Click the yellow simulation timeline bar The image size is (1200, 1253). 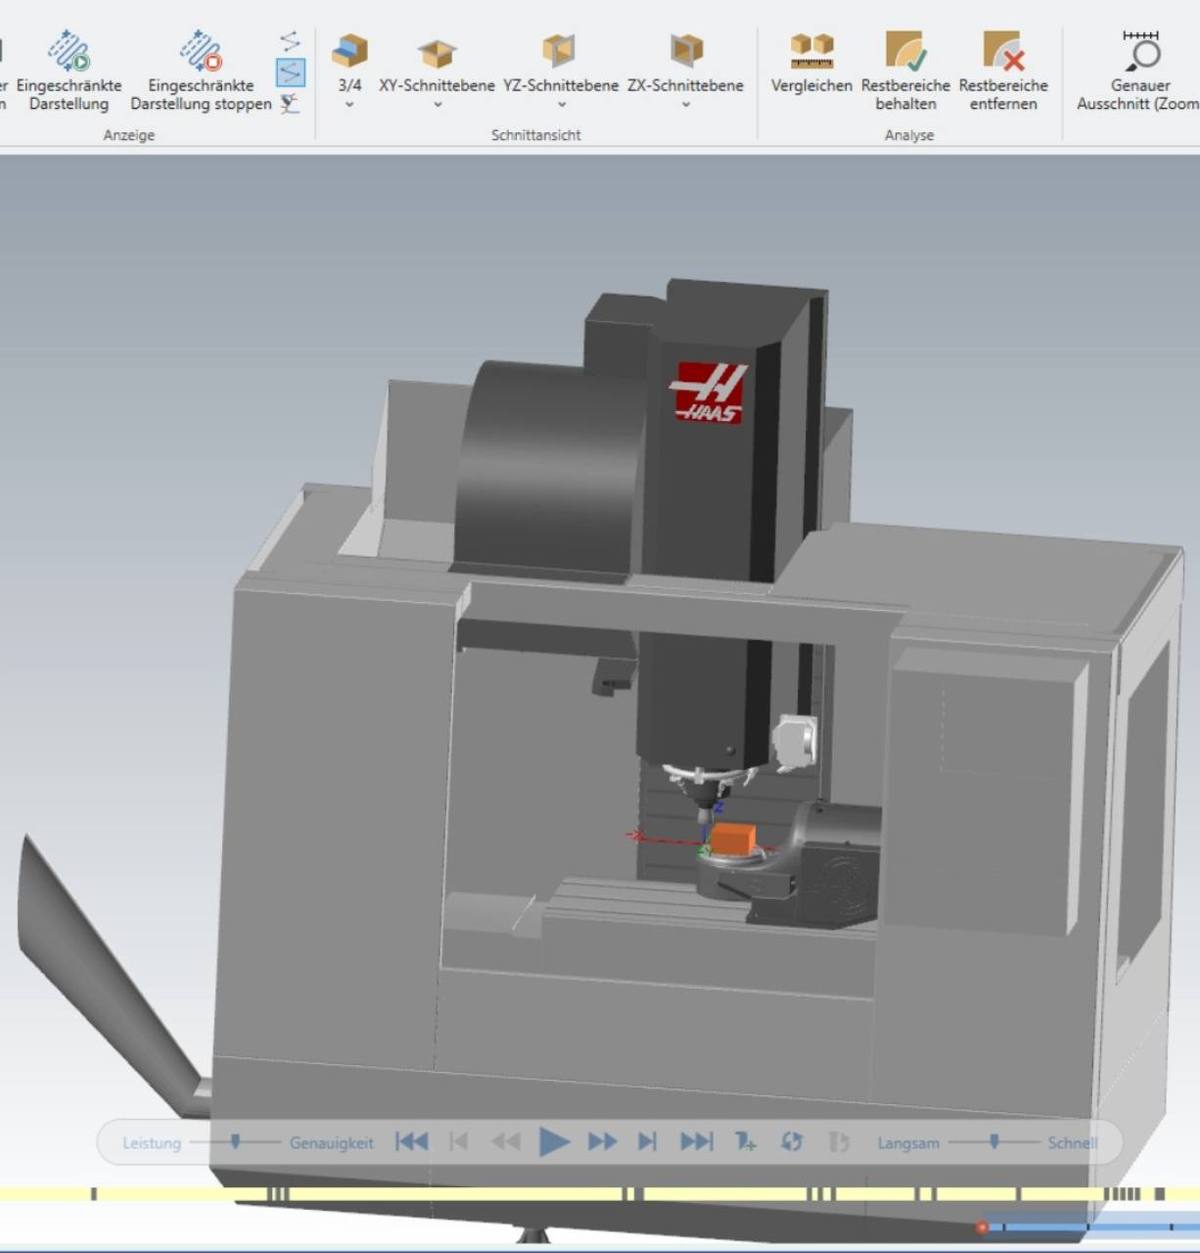(x=600, y=1194)
